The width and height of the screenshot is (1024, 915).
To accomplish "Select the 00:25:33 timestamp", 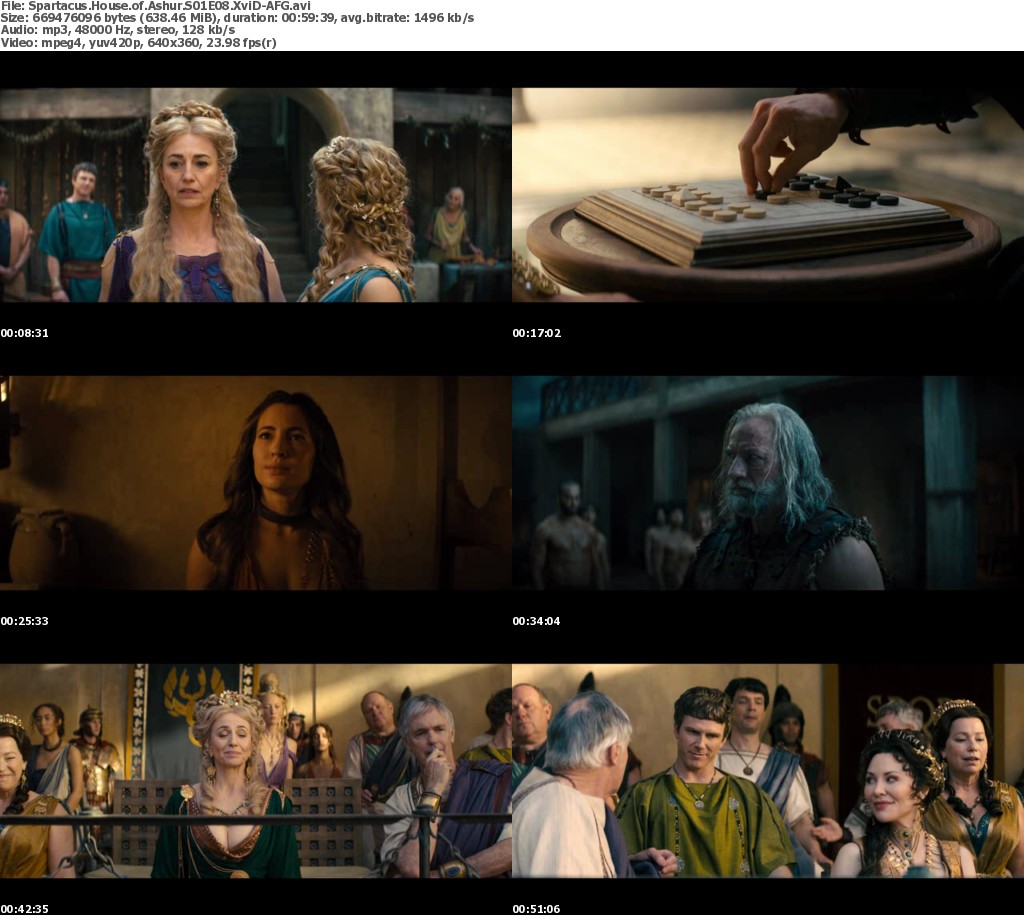I will point(24,621).
